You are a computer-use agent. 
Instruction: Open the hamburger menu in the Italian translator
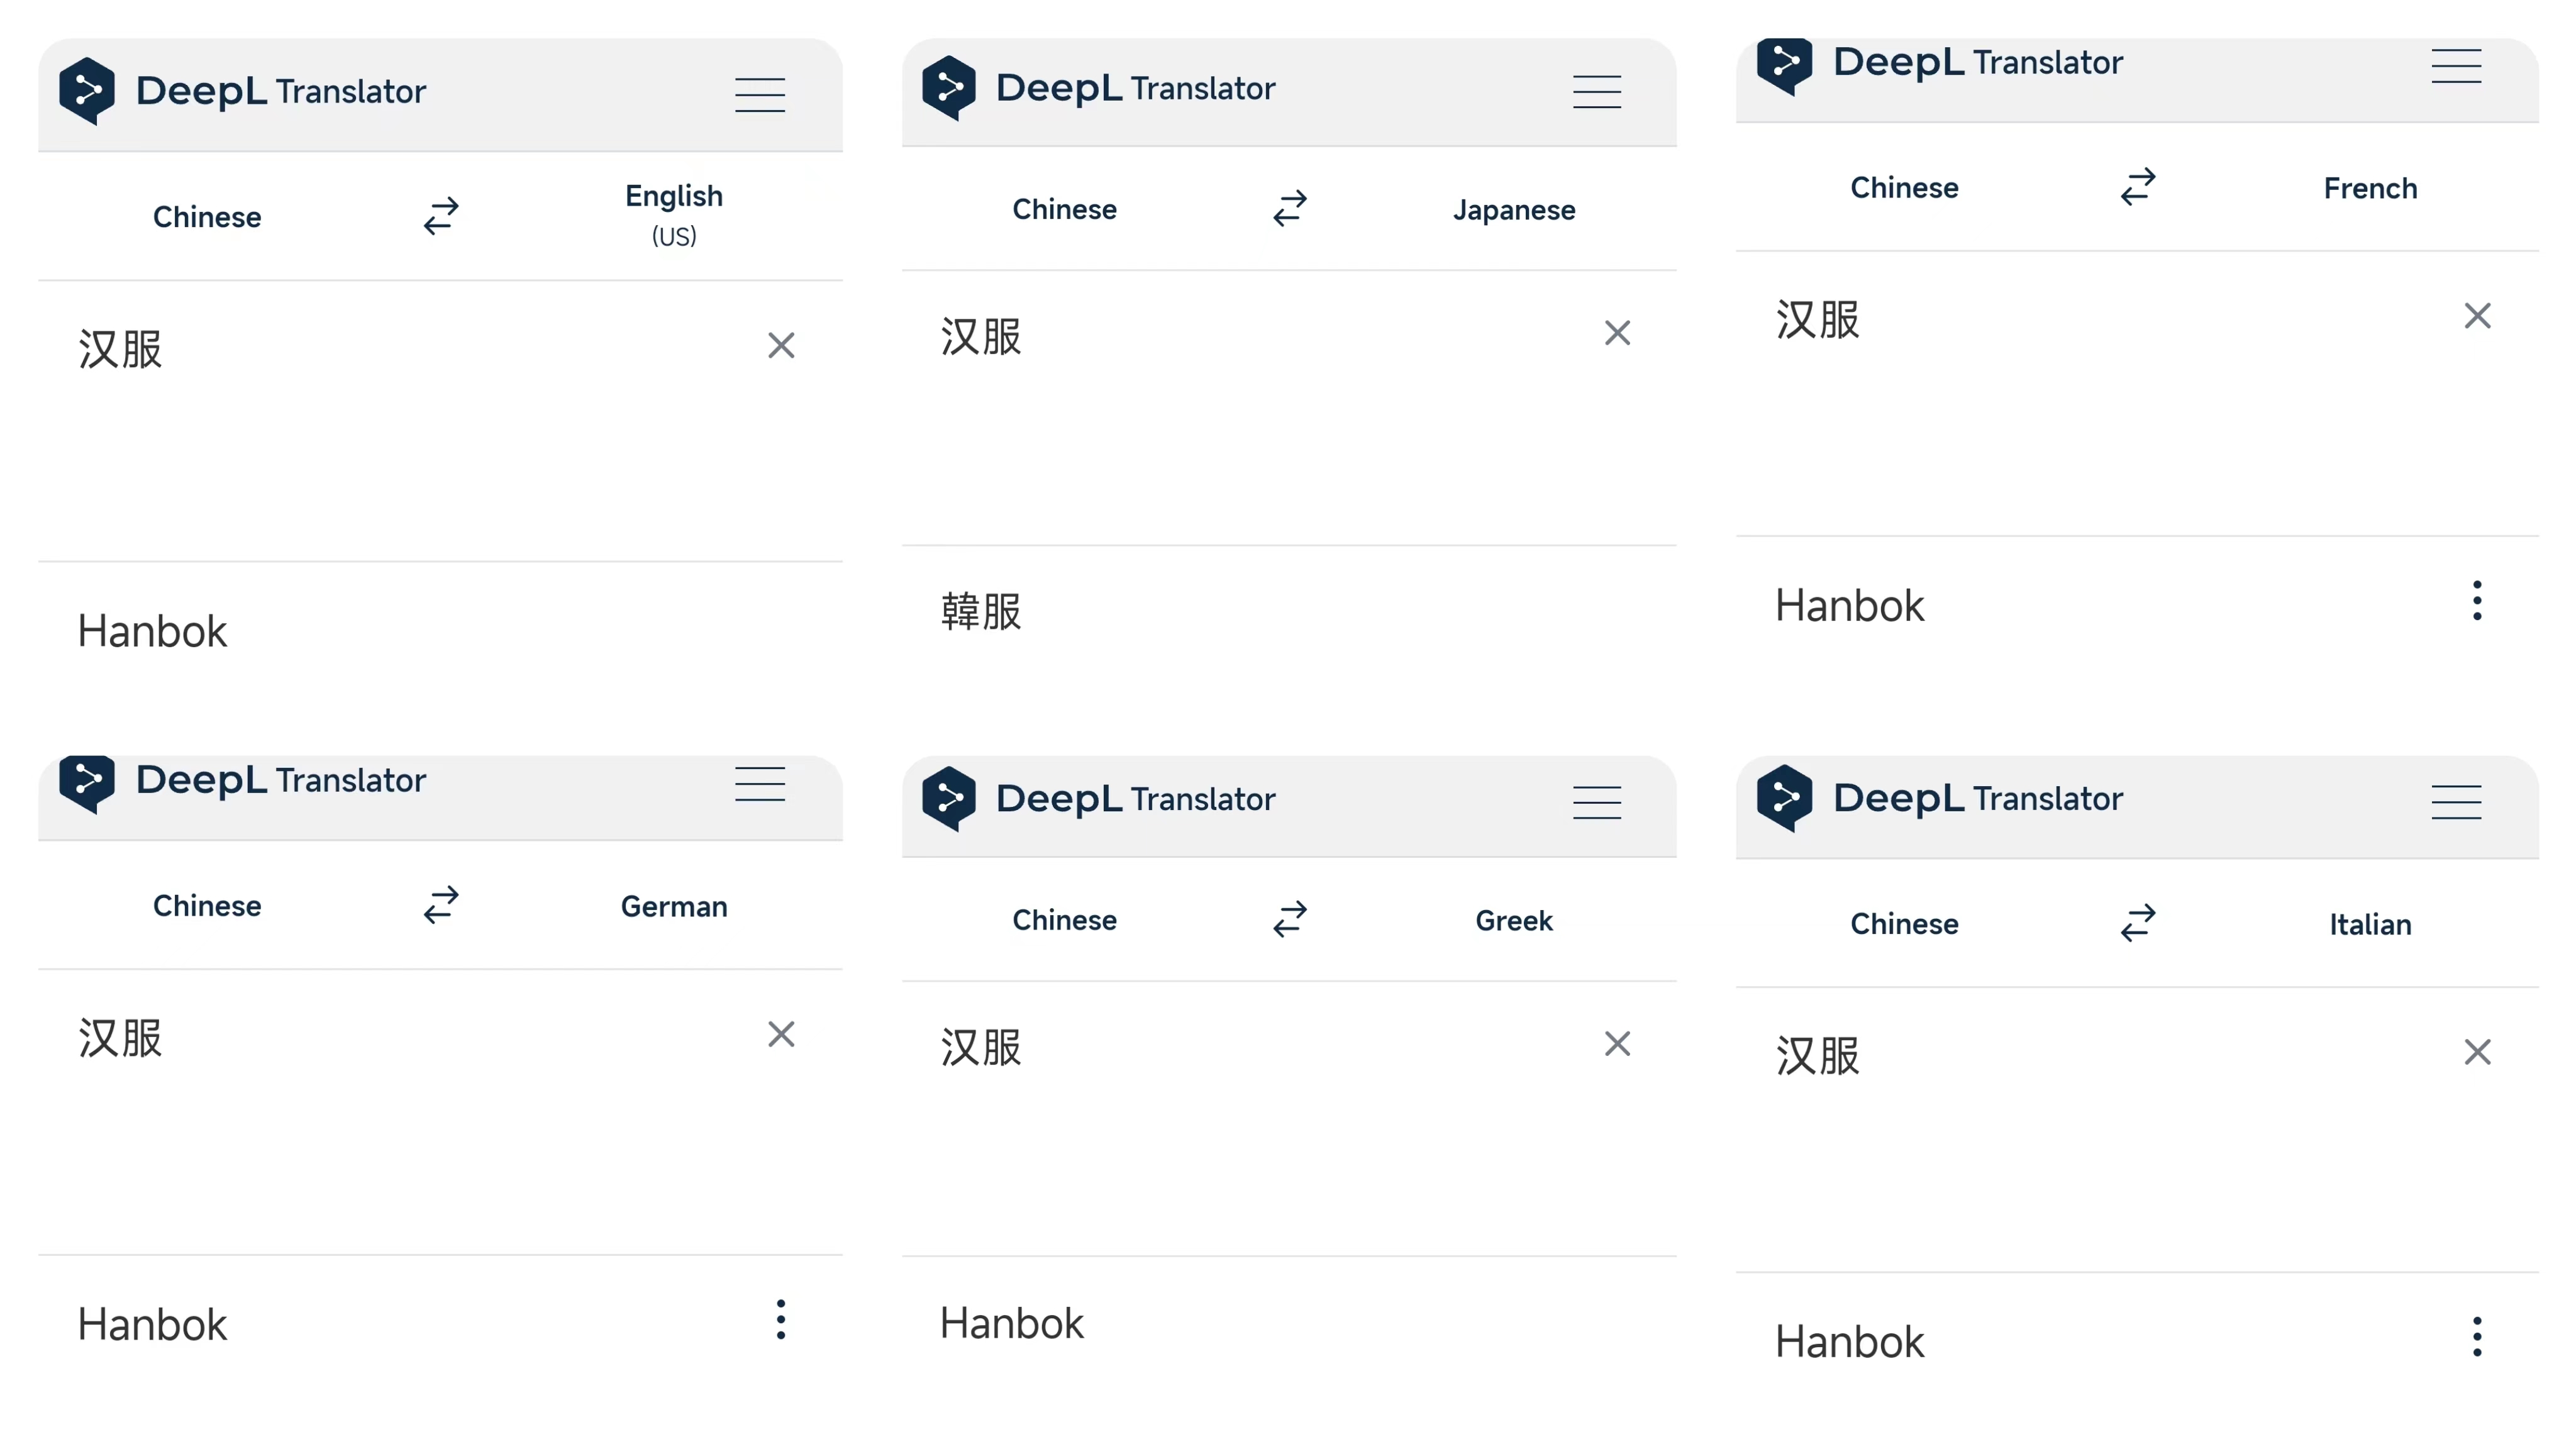tap(2456, 802)
